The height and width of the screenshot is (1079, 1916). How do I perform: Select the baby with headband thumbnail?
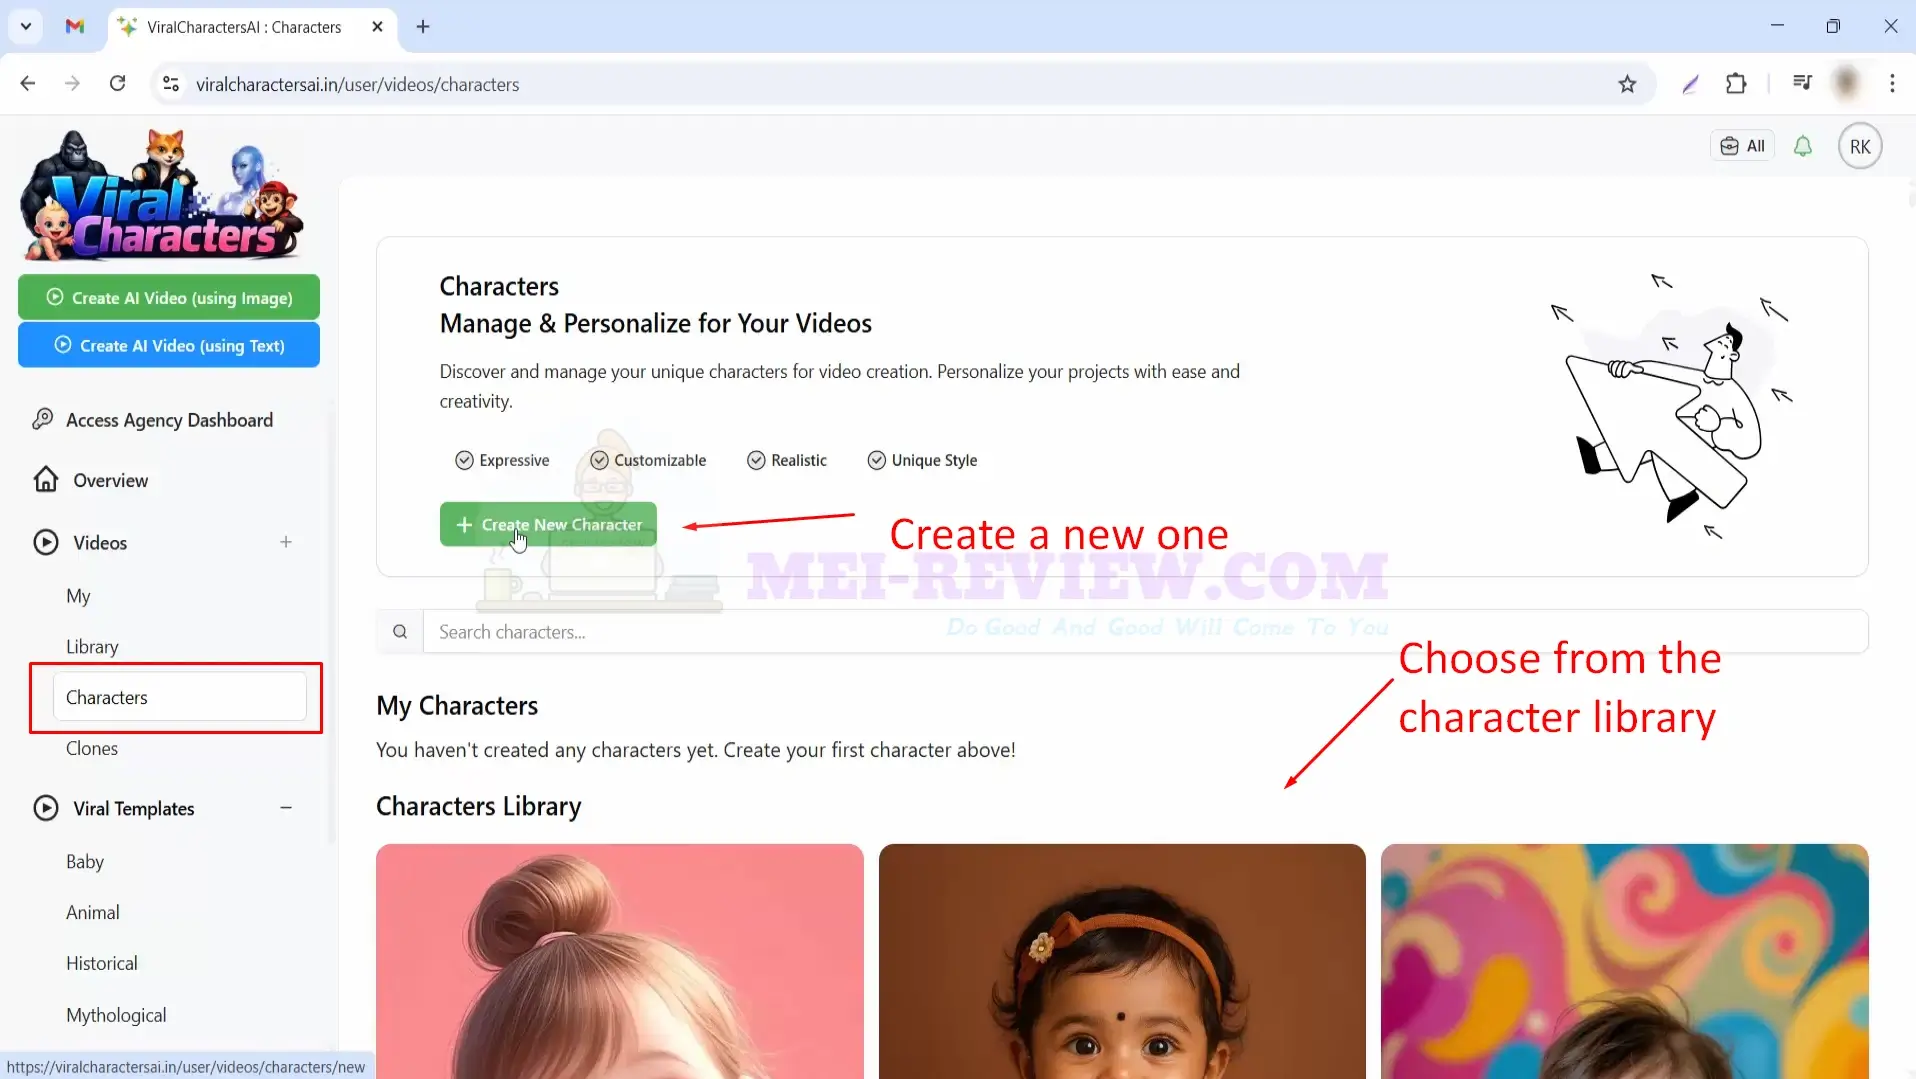(x=1122, y=961)
